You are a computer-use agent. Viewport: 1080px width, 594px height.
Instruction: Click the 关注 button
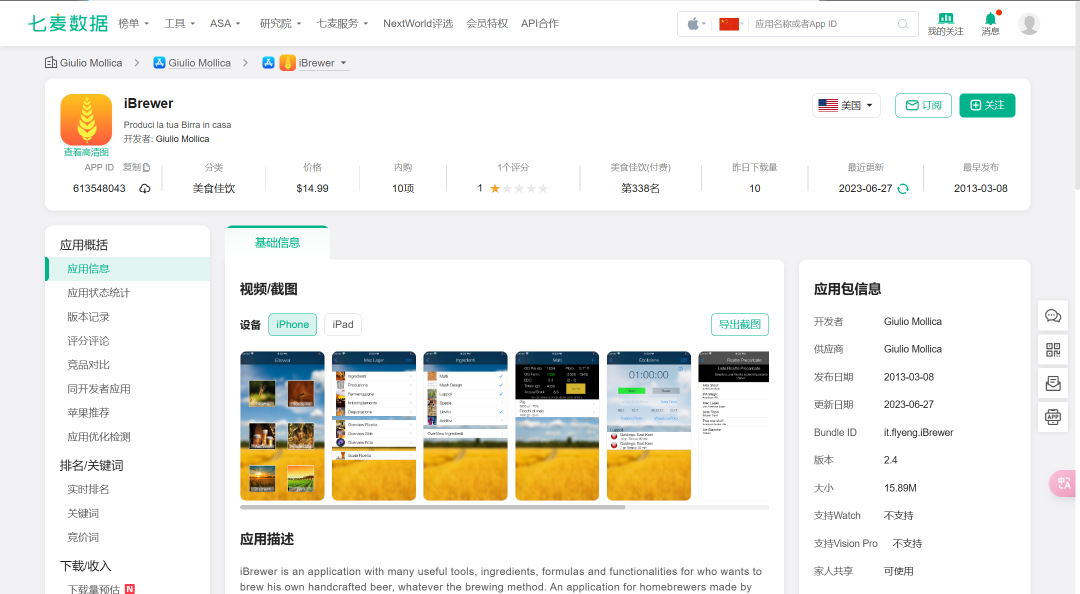coord(987,105)
